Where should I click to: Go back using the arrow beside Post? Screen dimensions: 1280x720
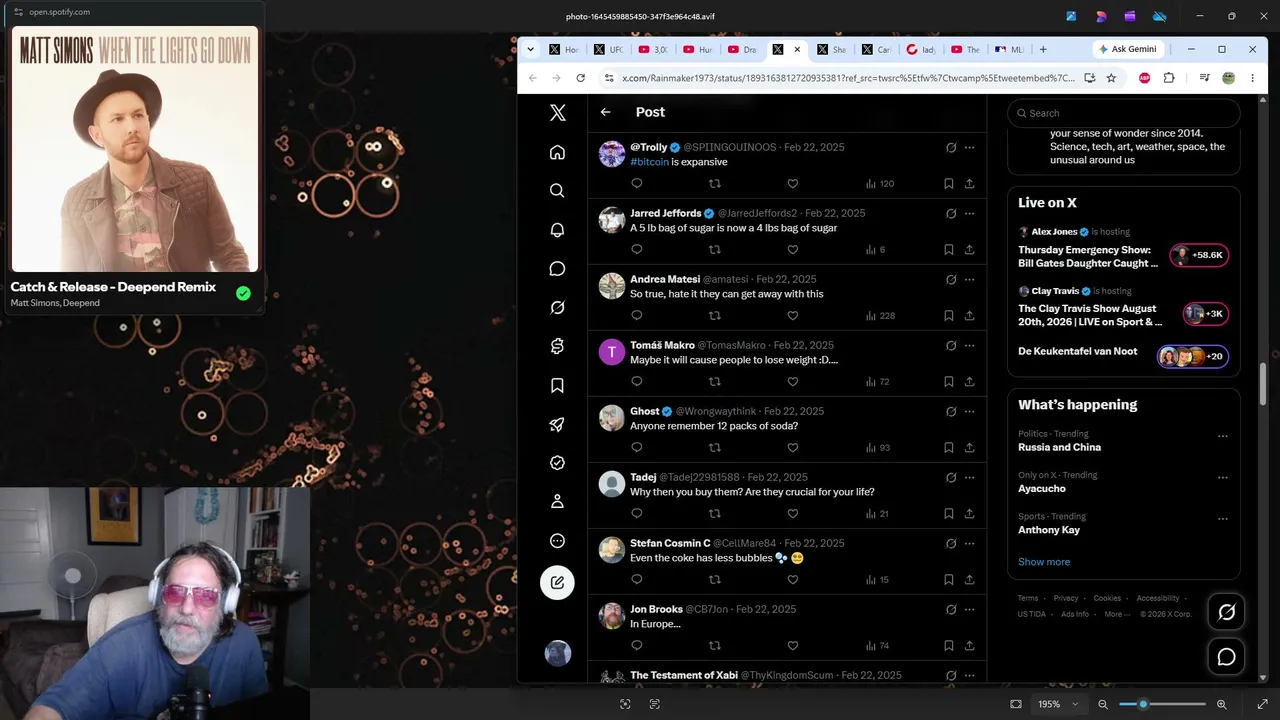coord(605,112)
